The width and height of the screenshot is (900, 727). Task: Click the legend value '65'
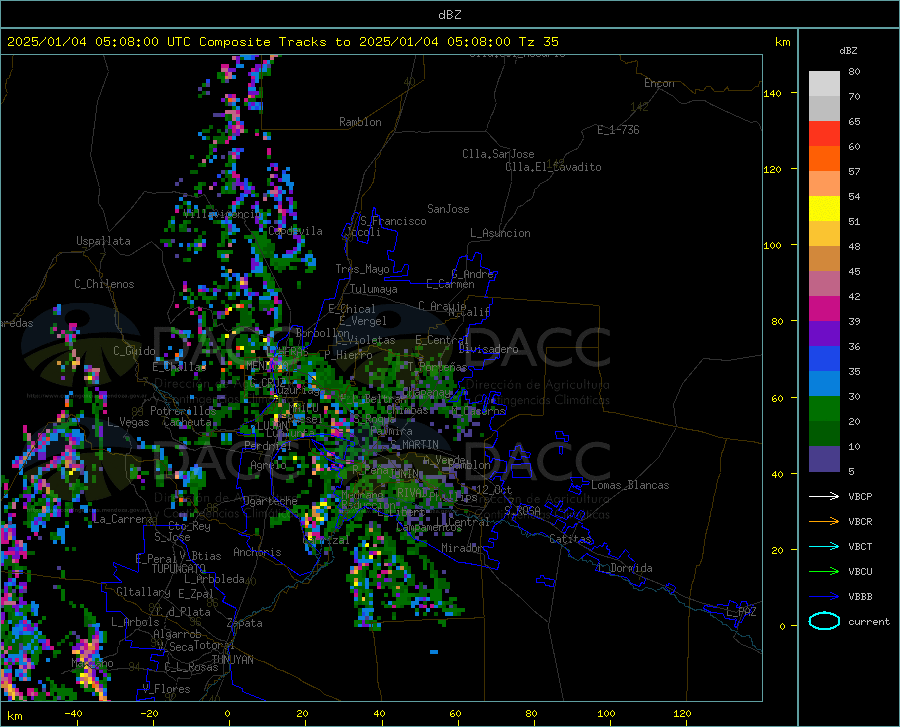click(x=854, y=122)
